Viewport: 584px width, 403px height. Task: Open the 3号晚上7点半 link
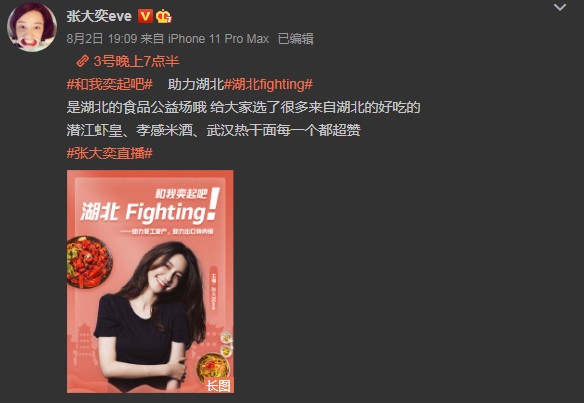(x=136, y=61)
